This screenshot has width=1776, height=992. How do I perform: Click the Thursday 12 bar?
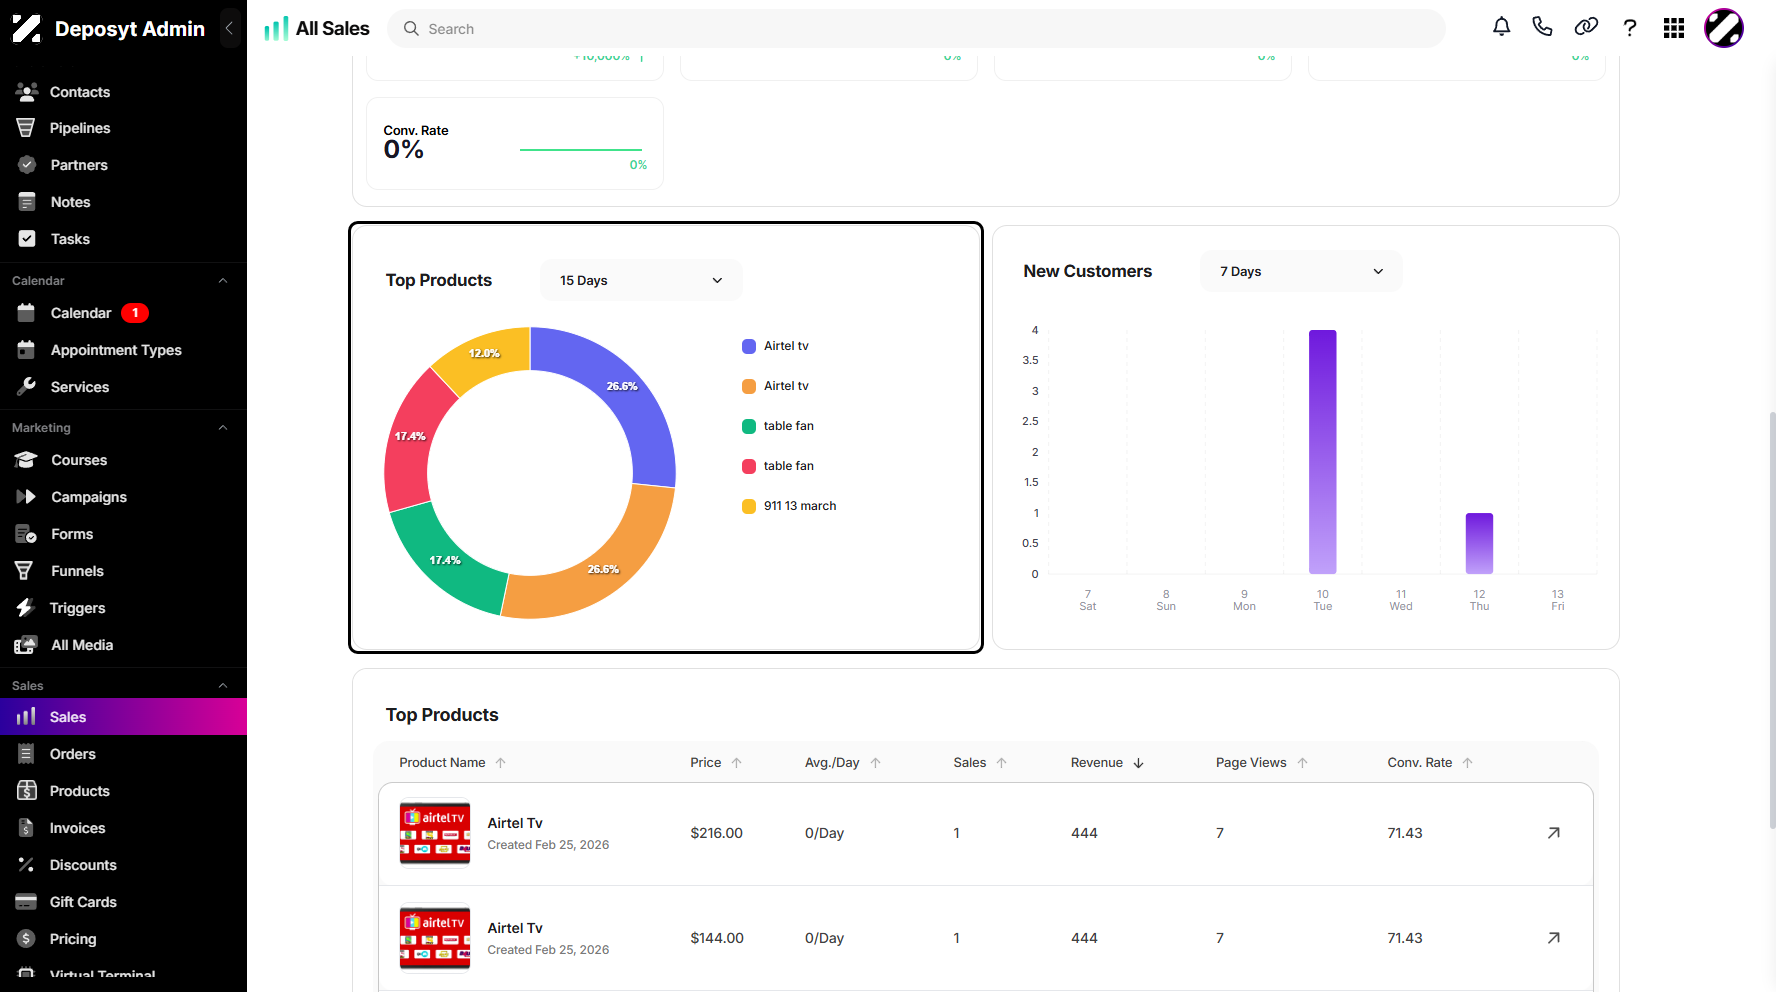point(1479,543)
